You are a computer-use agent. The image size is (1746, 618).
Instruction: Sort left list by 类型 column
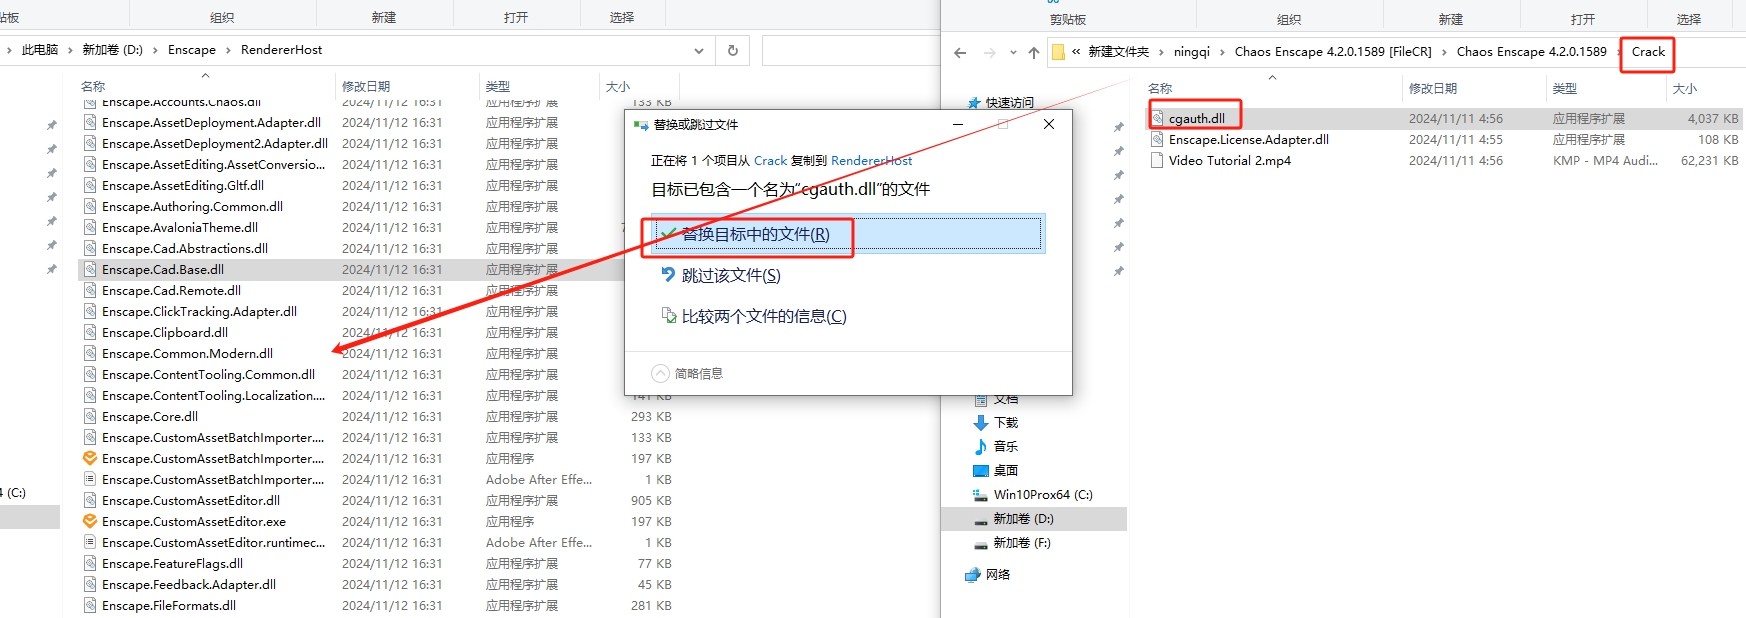[x=498, y=86]
